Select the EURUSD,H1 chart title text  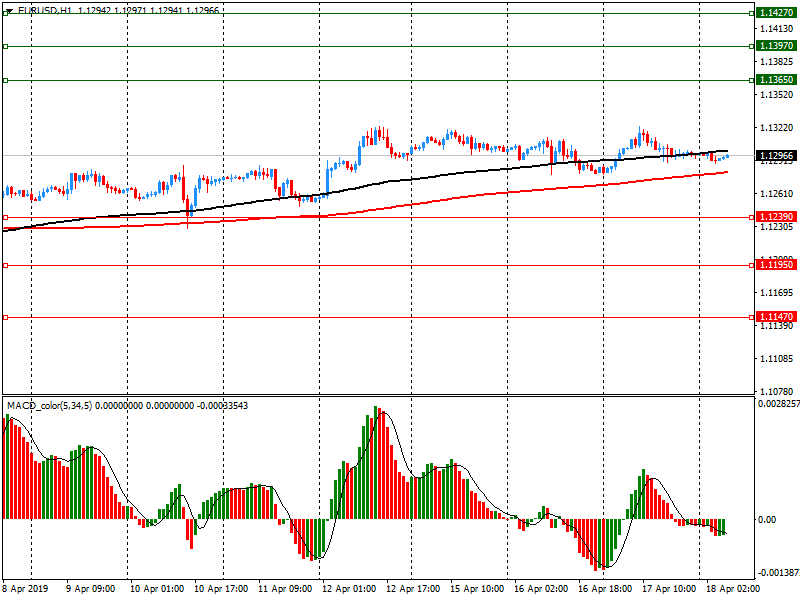tap(44, 10)
